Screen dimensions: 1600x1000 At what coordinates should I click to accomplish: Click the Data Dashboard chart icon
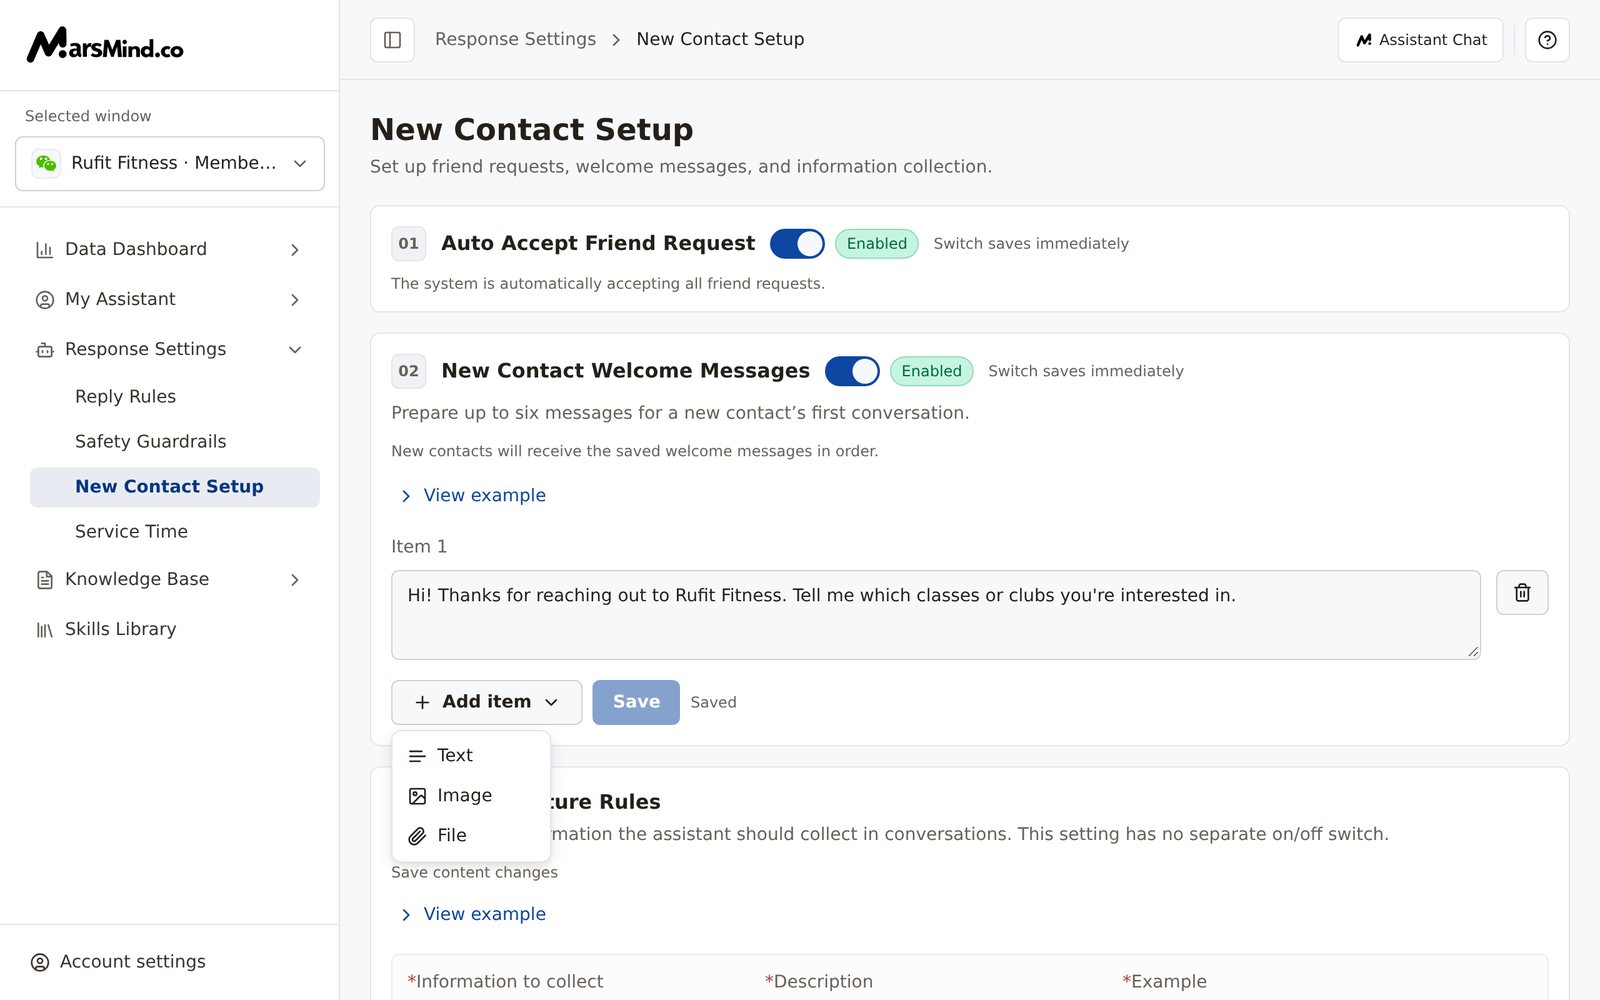(45, 250)
